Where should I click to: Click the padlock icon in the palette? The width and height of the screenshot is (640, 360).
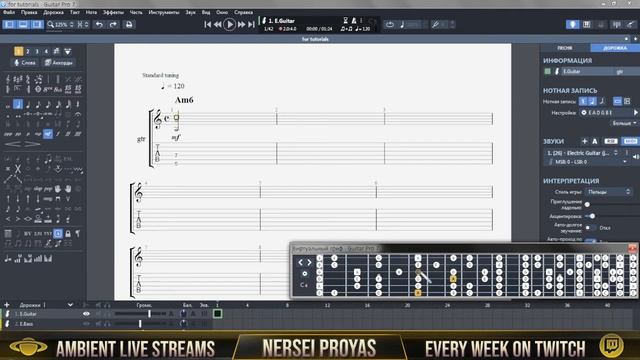68,233
